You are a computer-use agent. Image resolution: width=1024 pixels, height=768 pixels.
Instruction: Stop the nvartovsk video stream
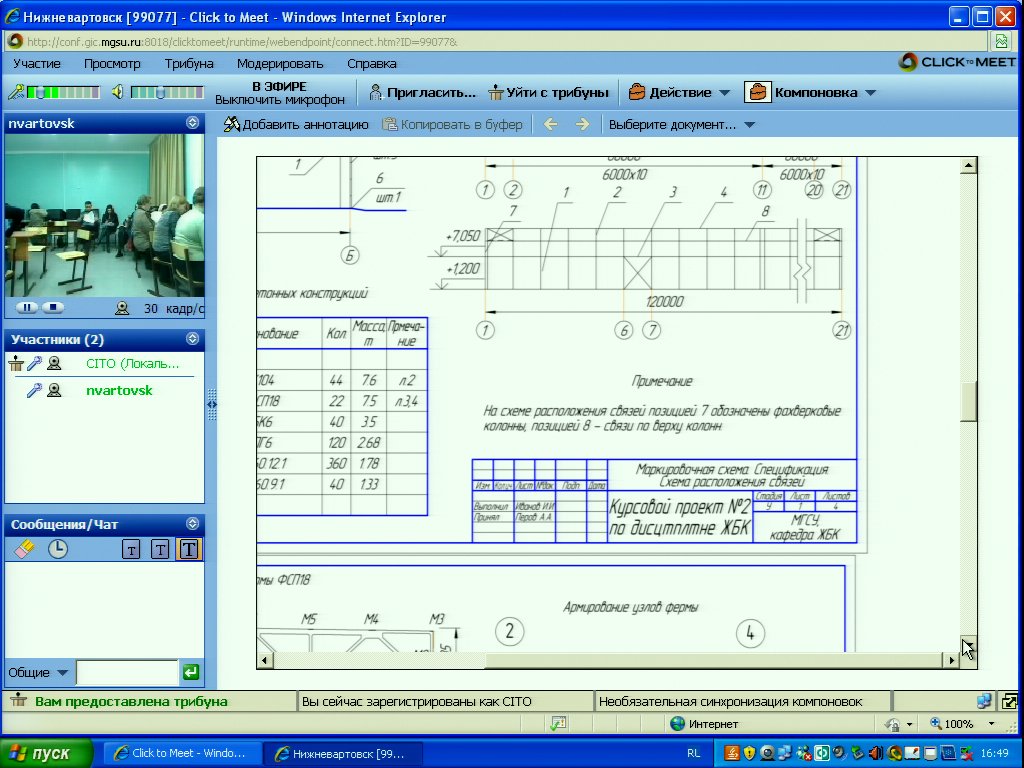click(x=53, y=307)
